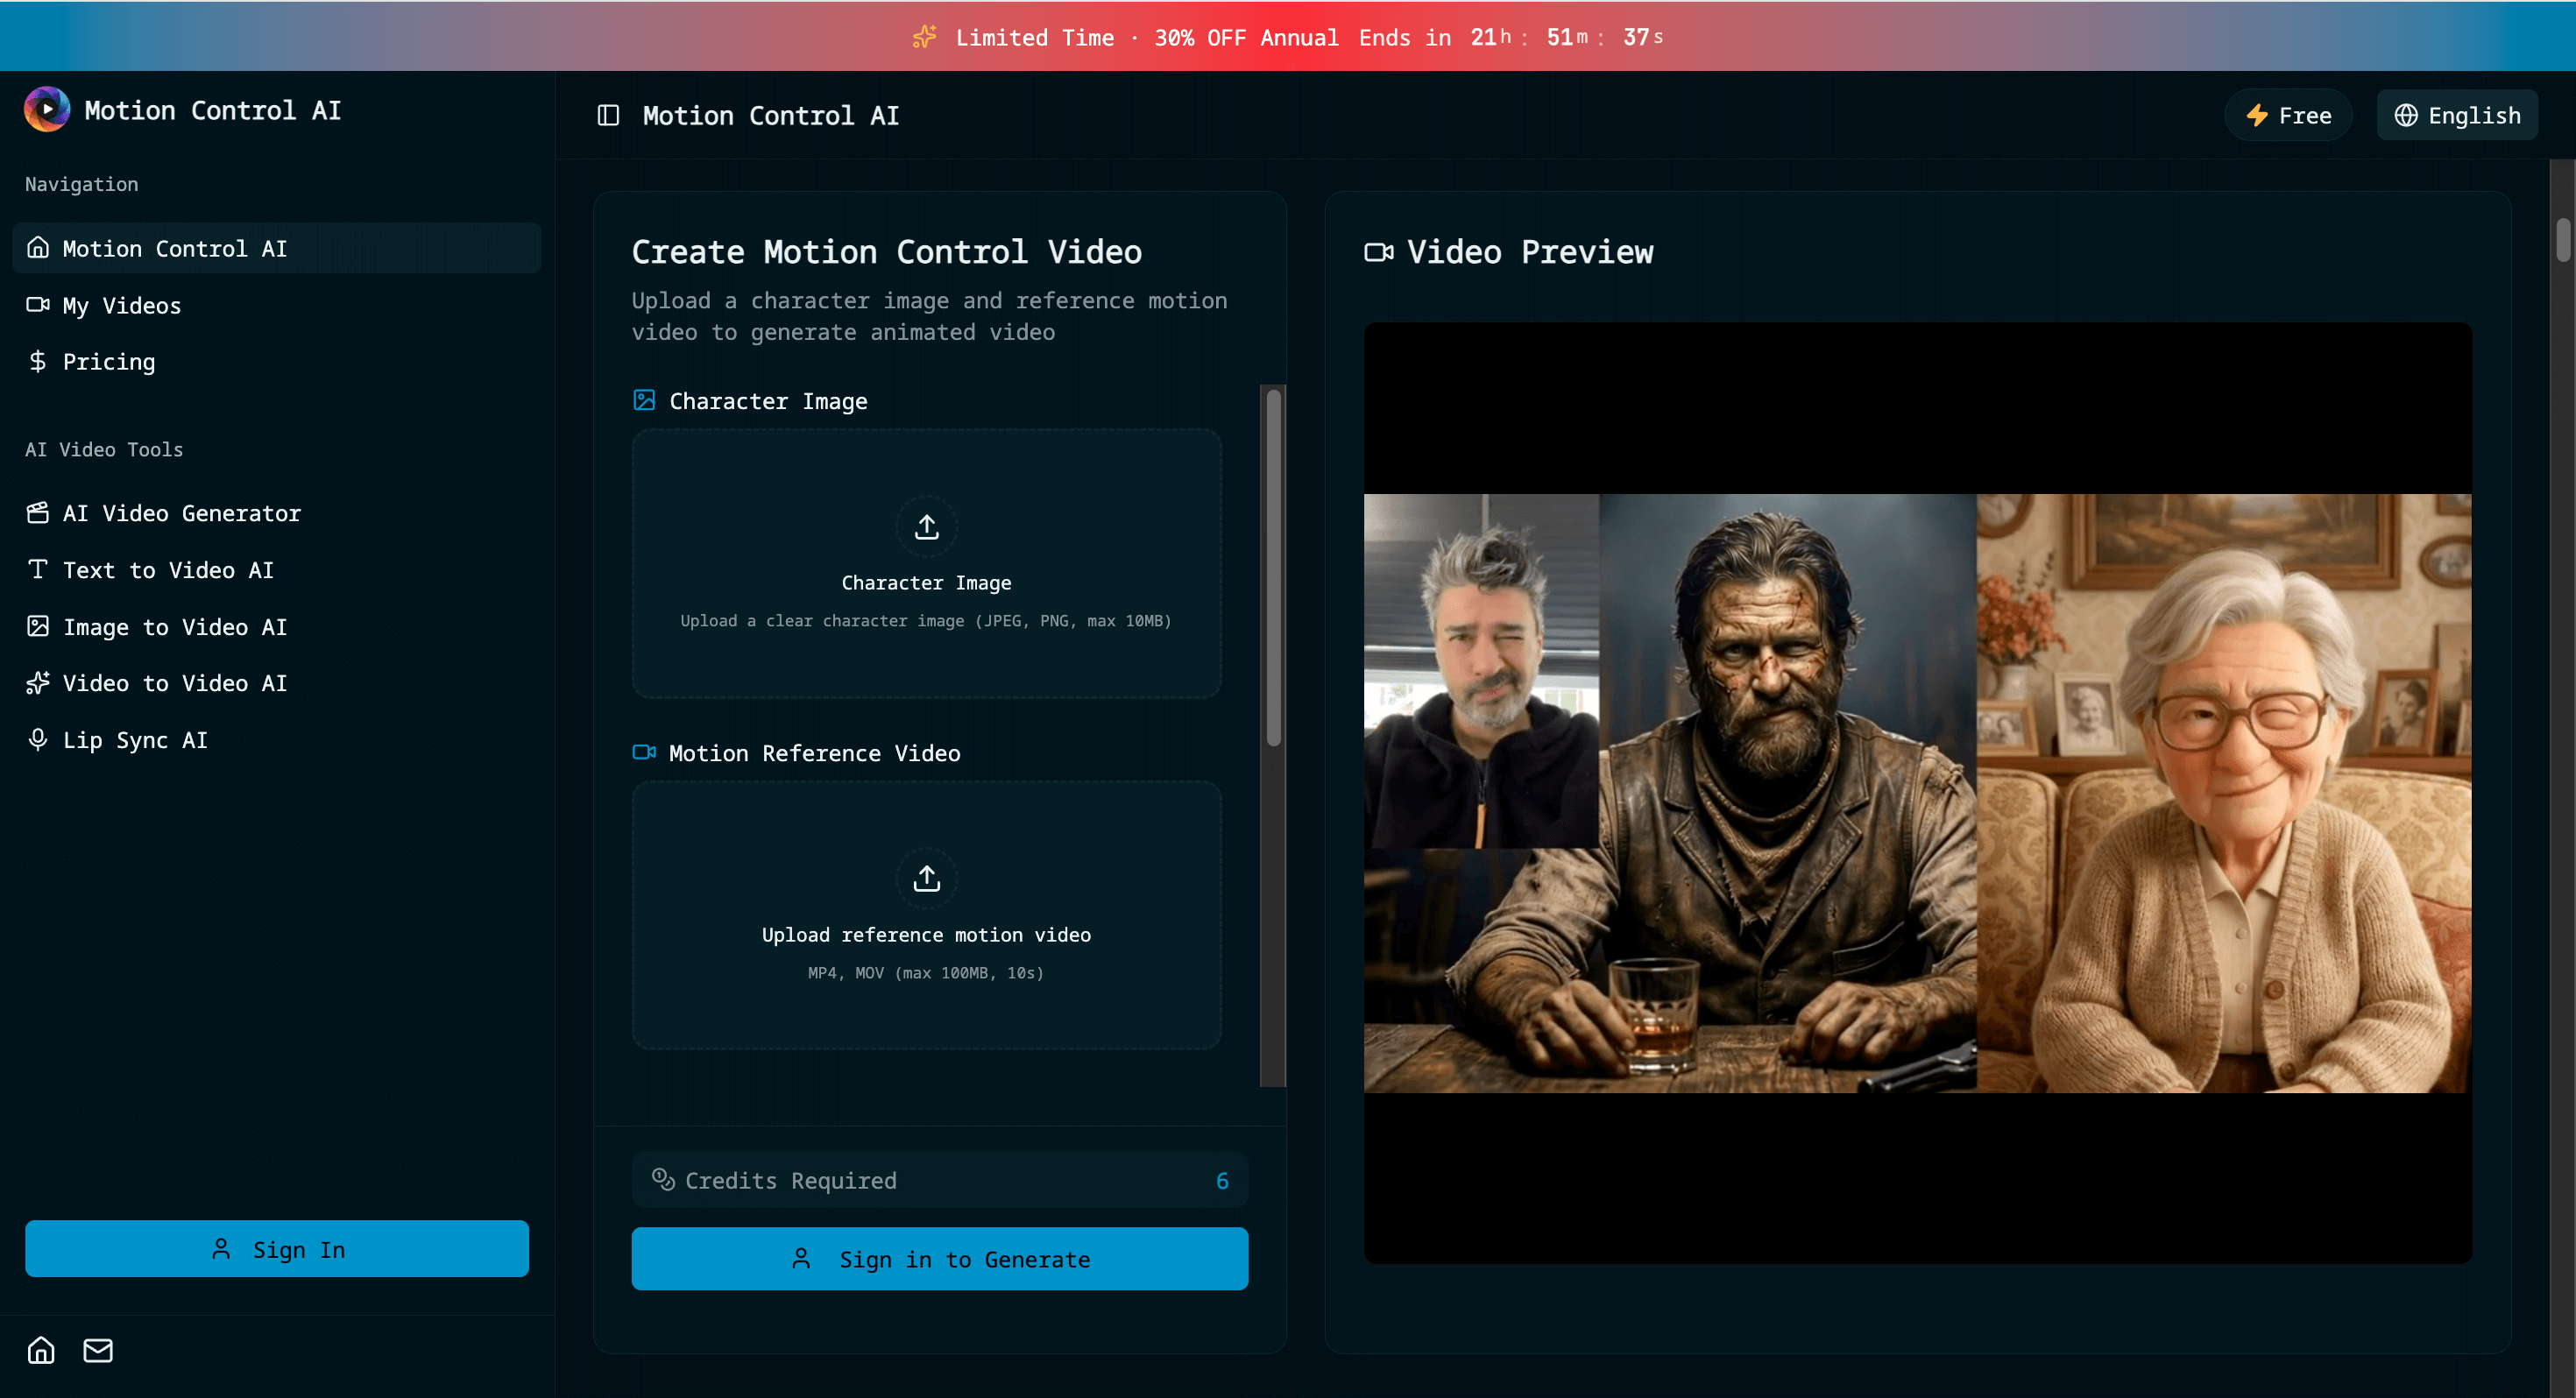
Task: Open the AI Video Generator tool
Action: (x=181, y=513)
